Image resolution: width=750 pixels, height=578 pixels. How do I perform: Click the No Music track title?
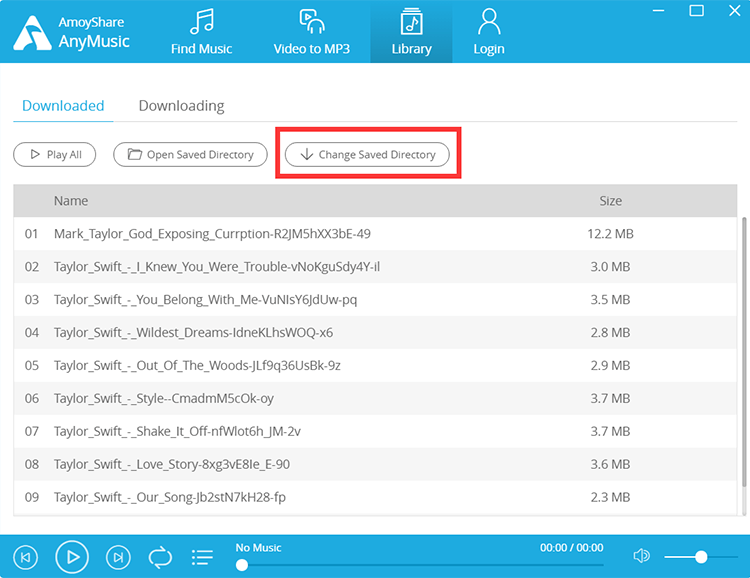click(x=258, y=548)
